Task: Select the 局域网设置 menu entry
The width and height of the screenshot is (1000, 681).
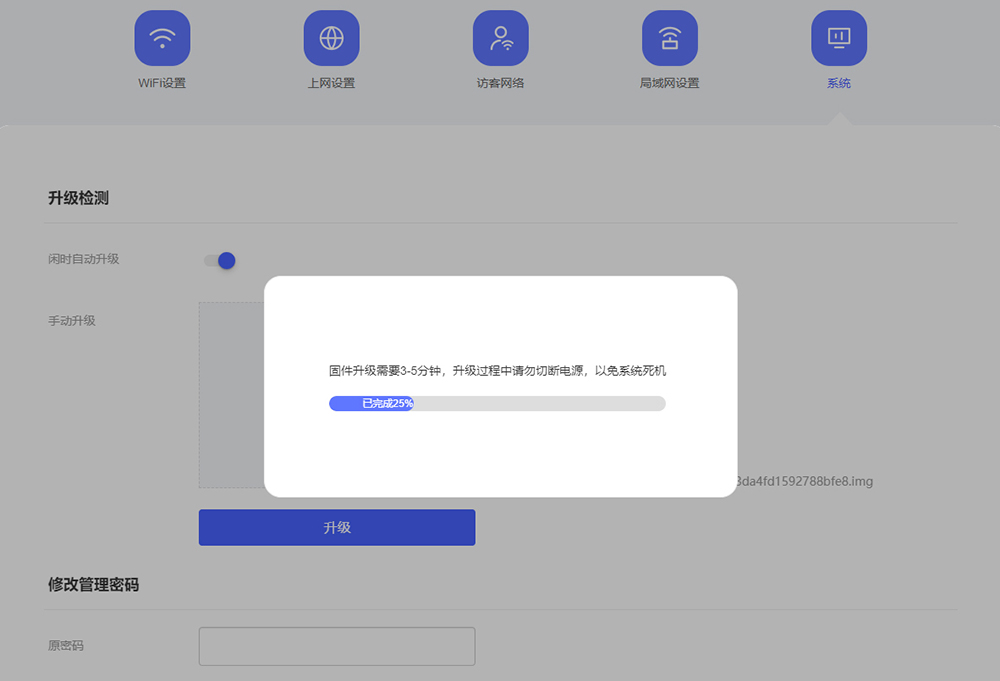Action: pyautogui.click(x=669, y=84)
